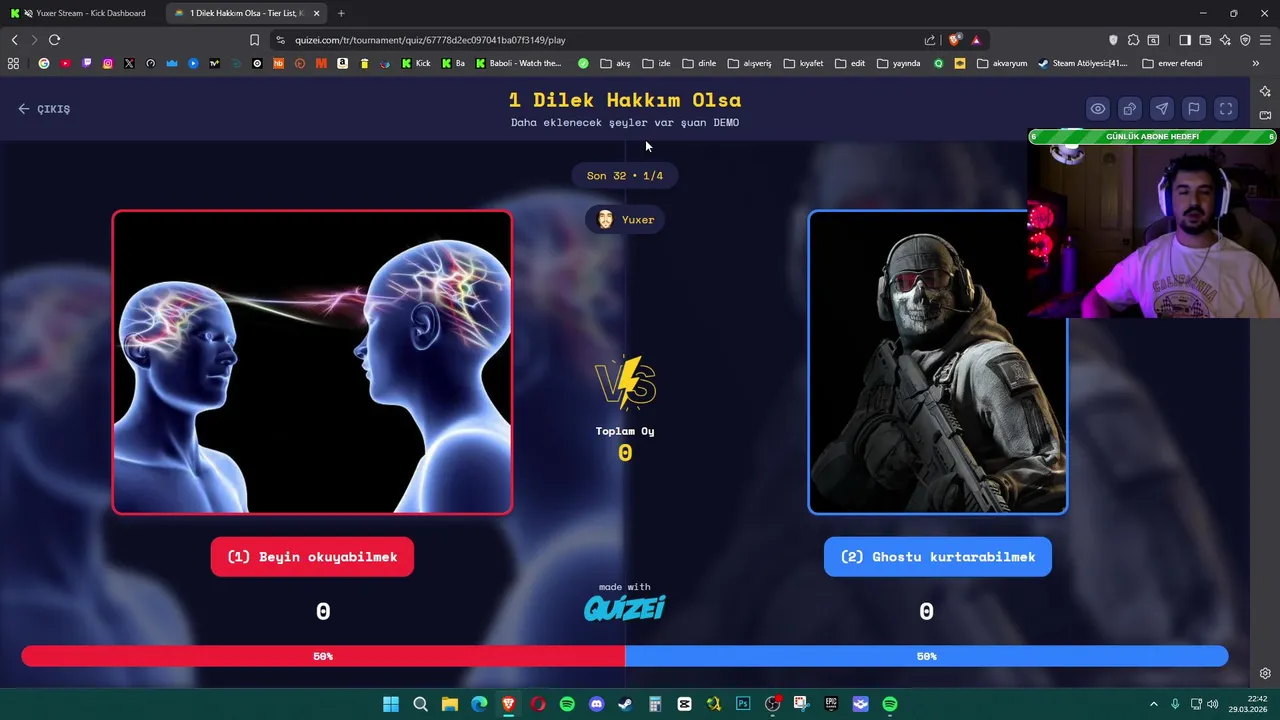1280x720 pixels.
Task: Expand the izle bookmarks folder
Action: [656, 63]
